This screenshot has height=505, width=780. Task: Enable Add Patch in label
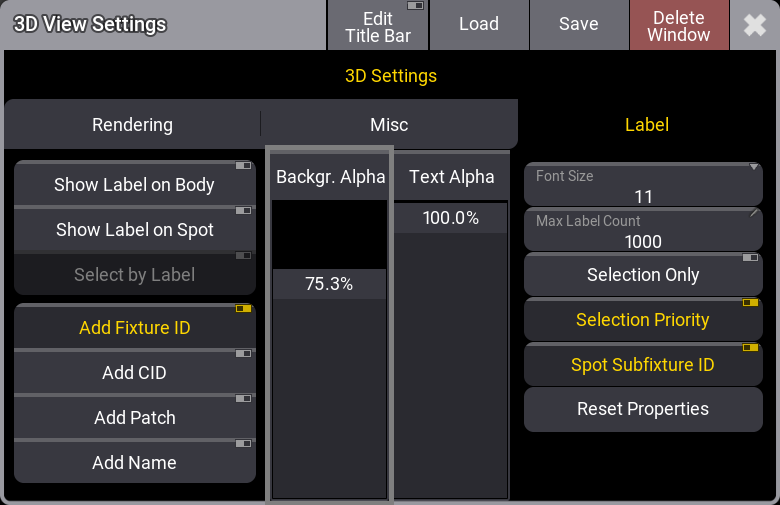click(x=135, y=418)
